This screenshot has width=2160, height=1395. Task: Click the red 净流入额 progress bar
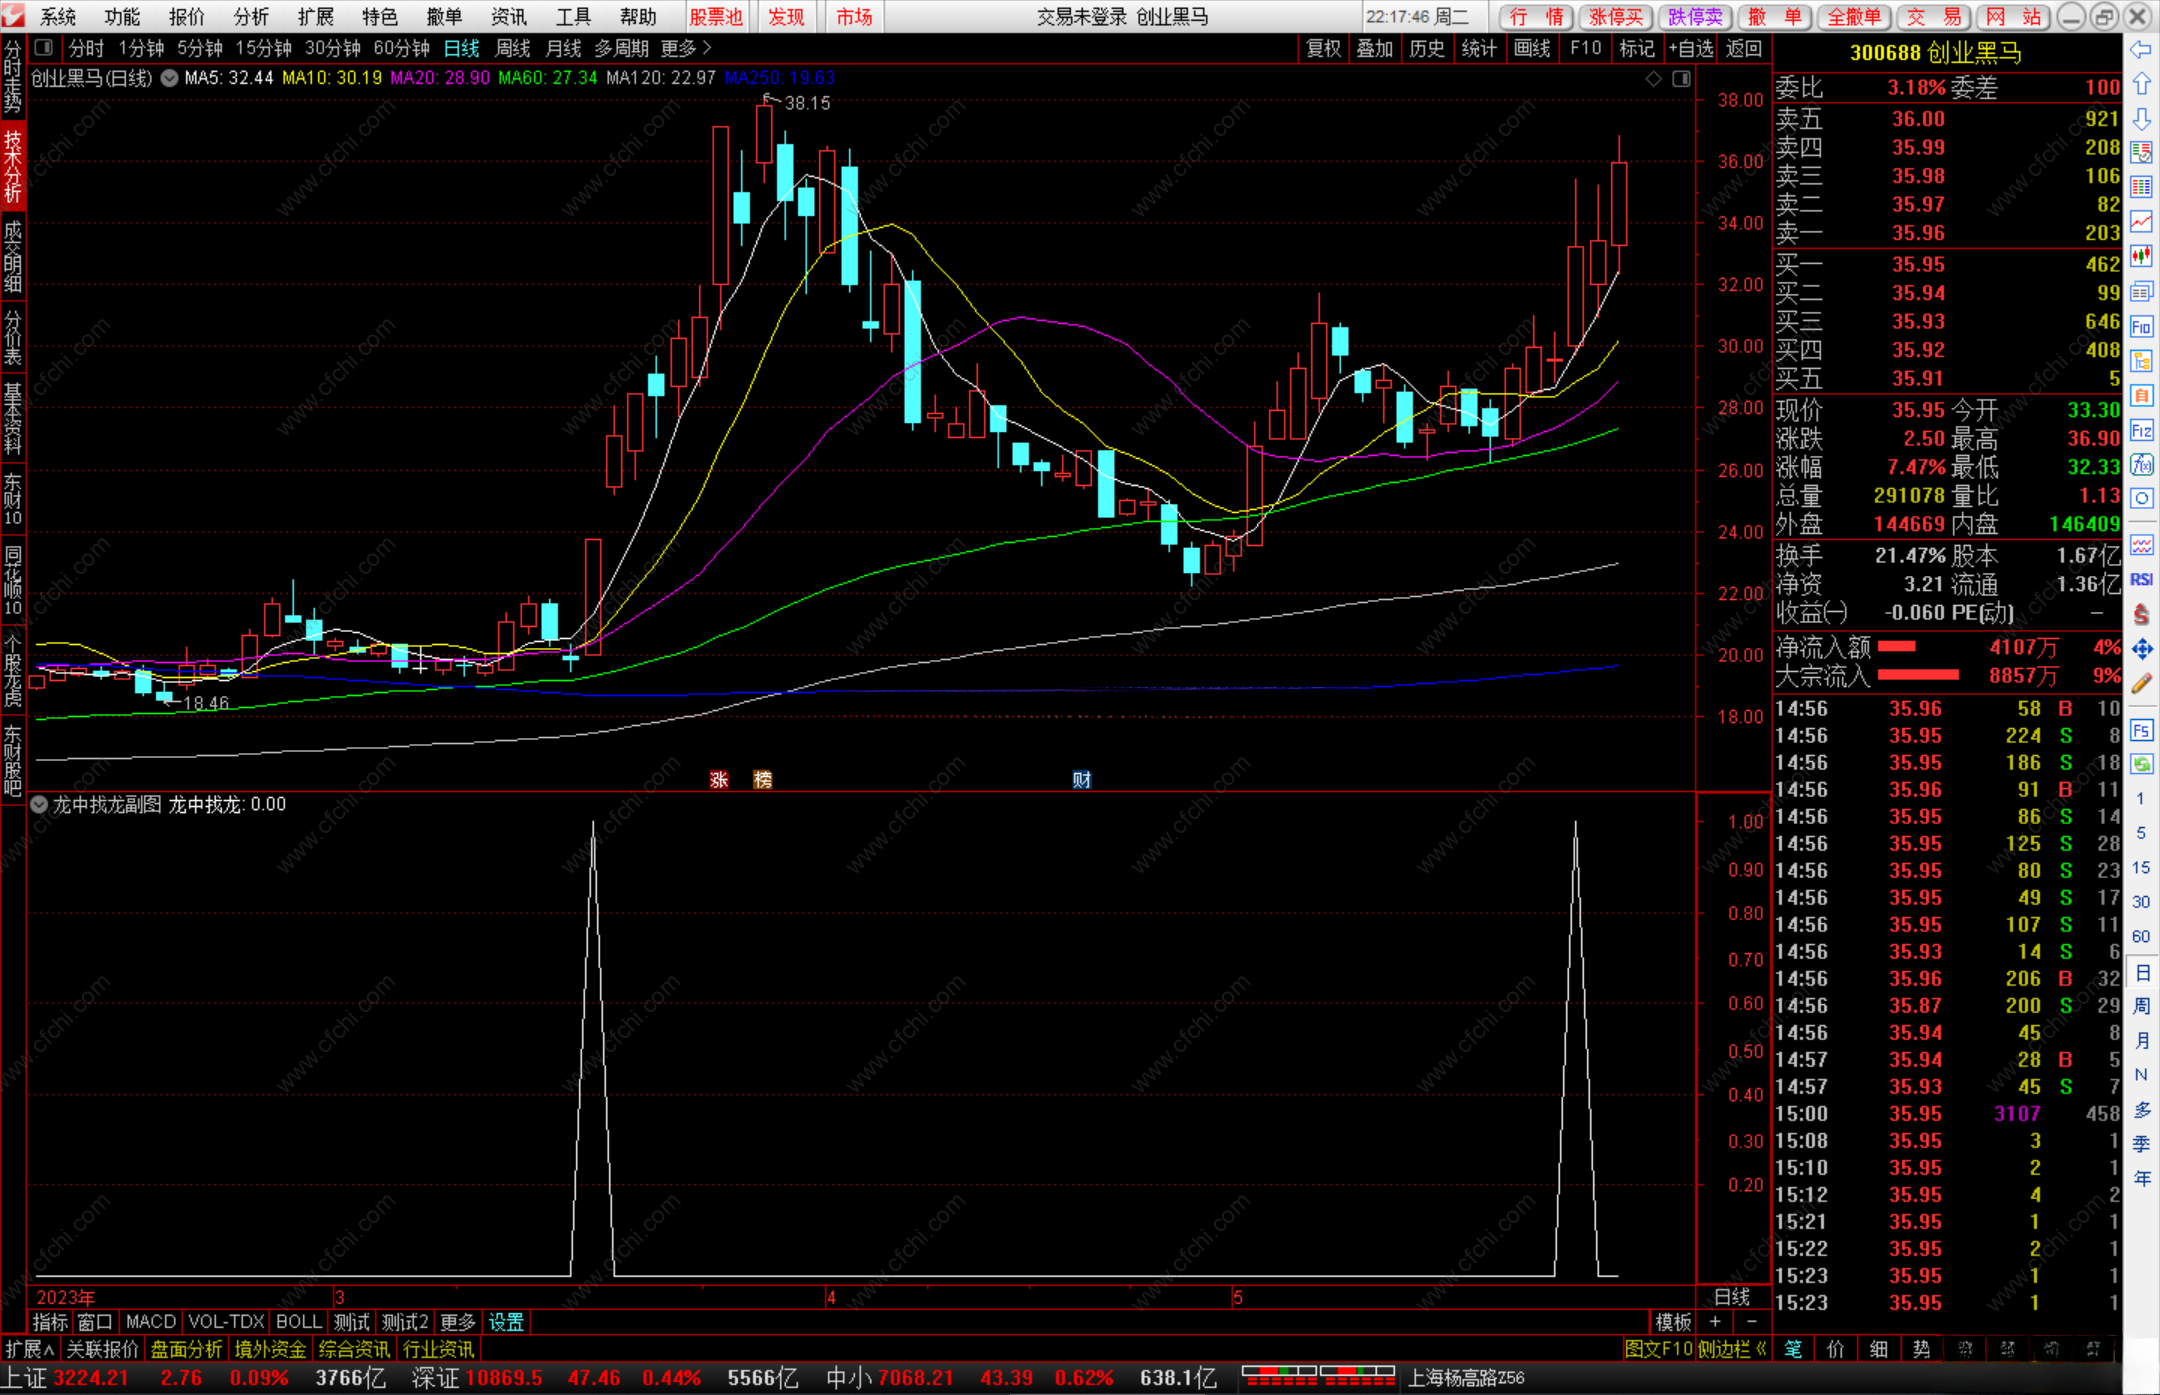1896,647
